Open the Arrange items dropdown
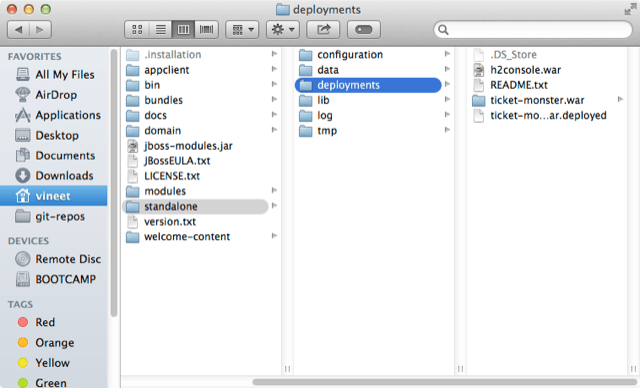 click(242, 30)
